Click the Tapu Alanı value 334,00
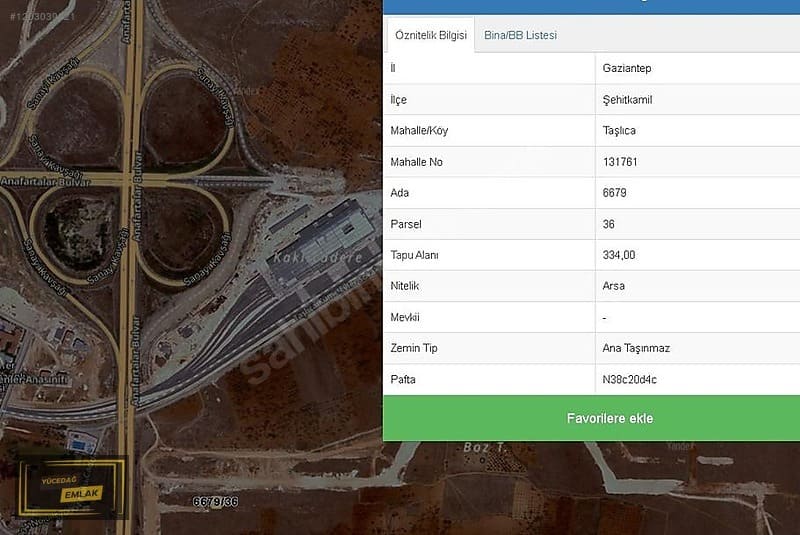 619,255
